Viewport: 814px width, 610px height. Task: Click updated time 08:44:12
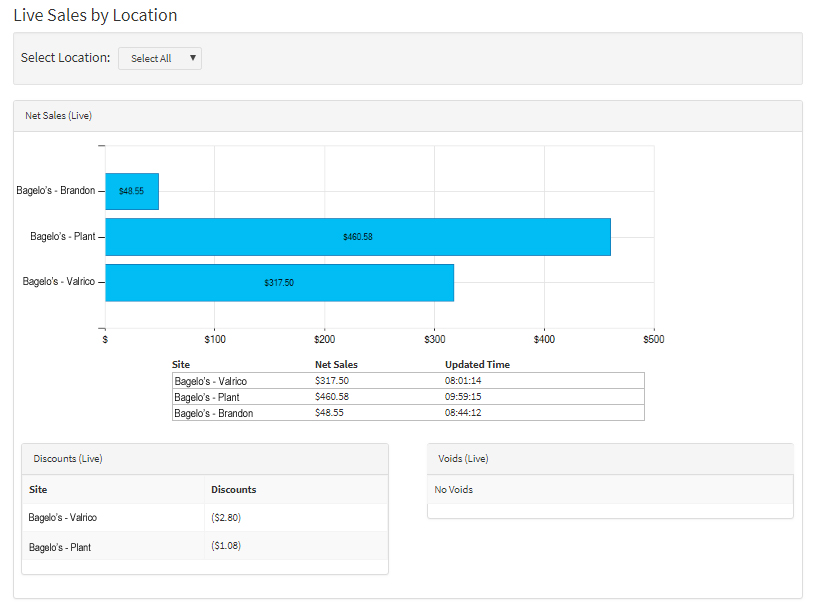point(463,413)
